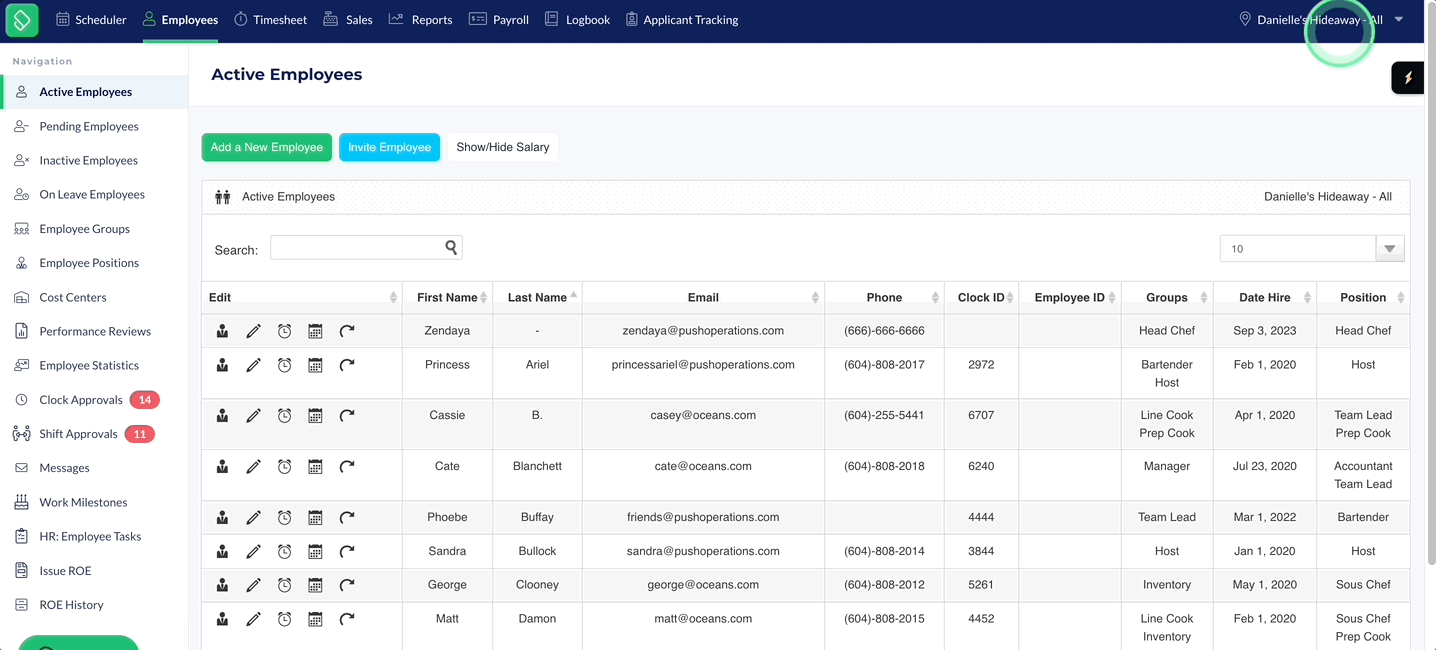Open the Sales tab

(x=348, y=20)
